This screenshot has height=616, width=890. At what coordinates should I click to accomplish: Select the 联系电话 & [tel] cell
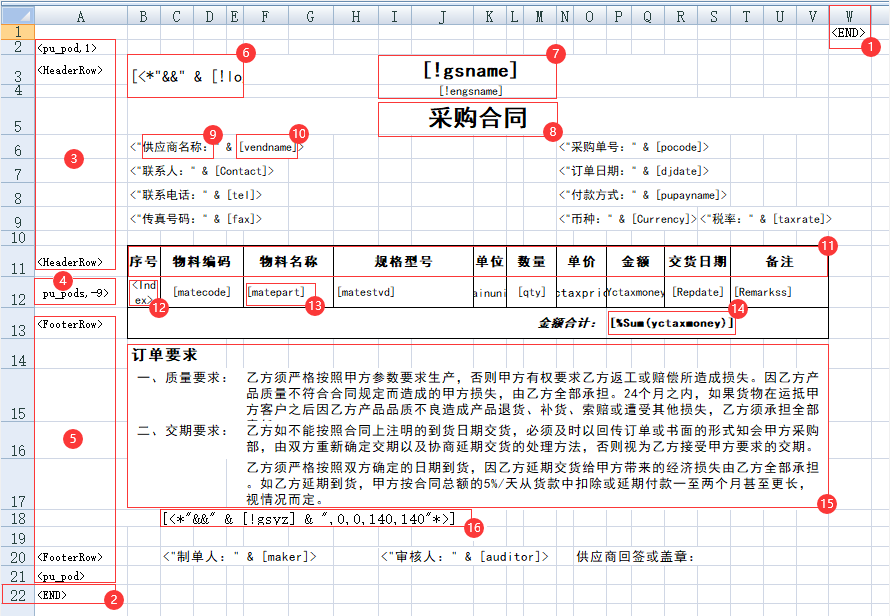(x=196, y=195)
